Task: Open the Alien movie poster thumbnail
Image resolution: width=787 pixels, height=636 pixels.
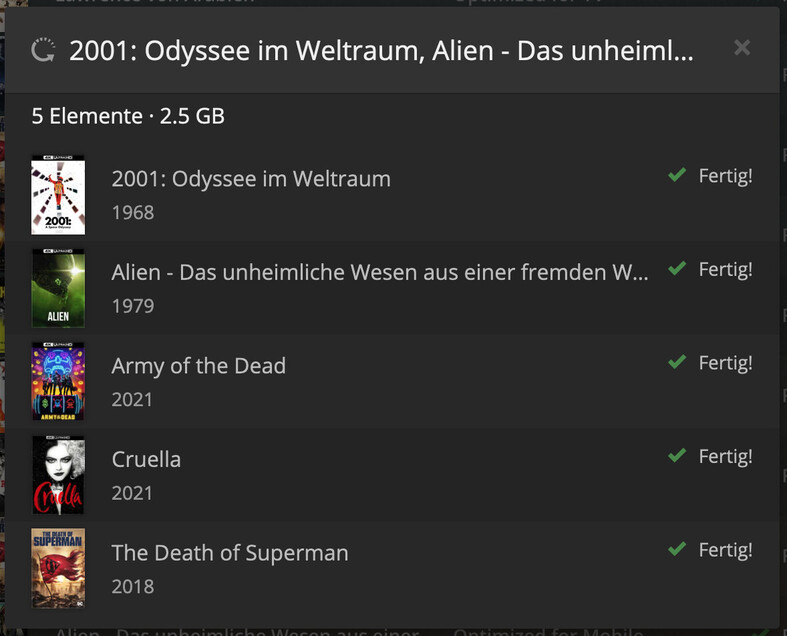Action: tap(58, 288)
